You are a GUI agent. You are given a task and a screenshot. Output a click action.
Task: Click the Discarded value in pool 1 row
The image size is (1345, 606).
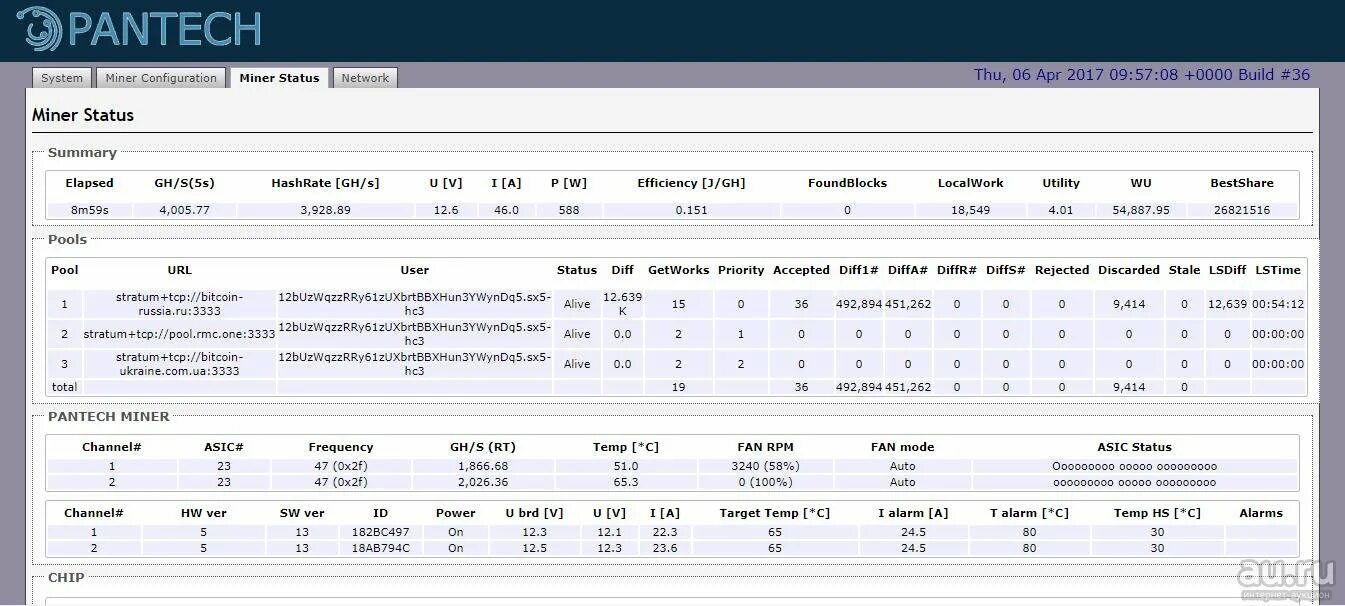(1129, 304)
